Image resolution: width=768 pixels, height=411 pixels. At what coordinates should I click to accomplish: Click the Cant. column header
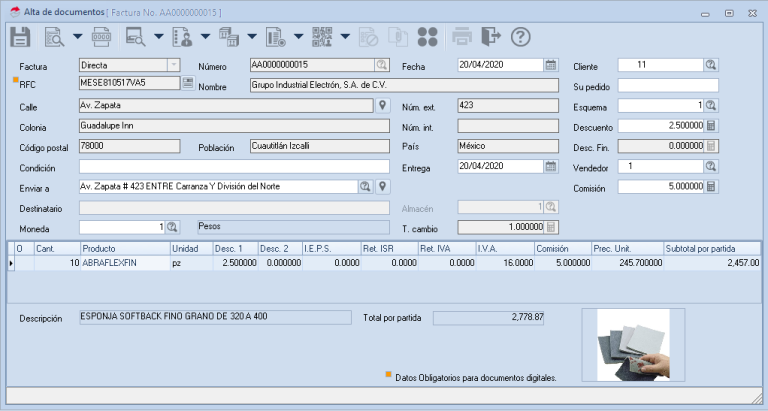click(x=57, y=249)
